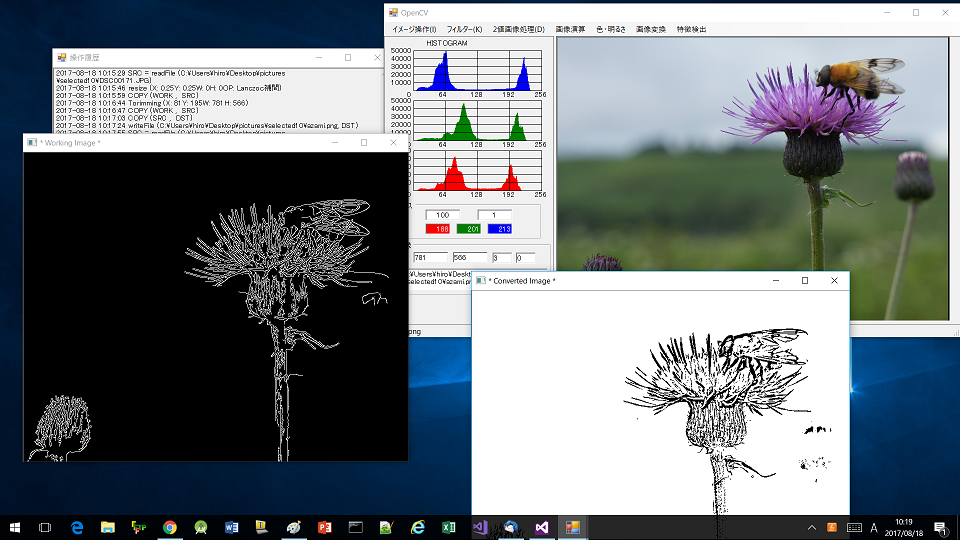The height and width of the screenshot is (544, 960).
Task: Open the clock showing 10:19
Action: [904, 527]
